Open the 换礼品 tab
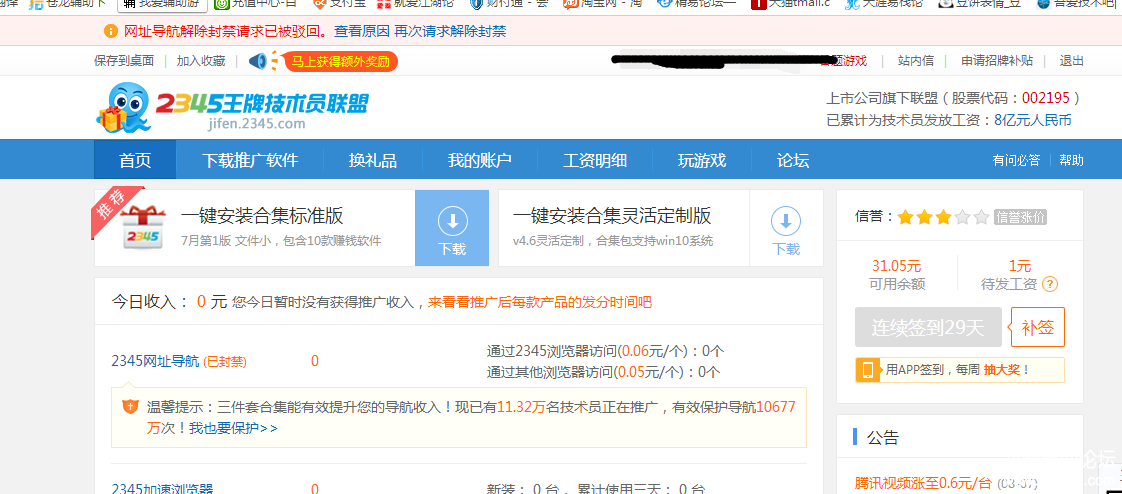 (x=373, y=160)
